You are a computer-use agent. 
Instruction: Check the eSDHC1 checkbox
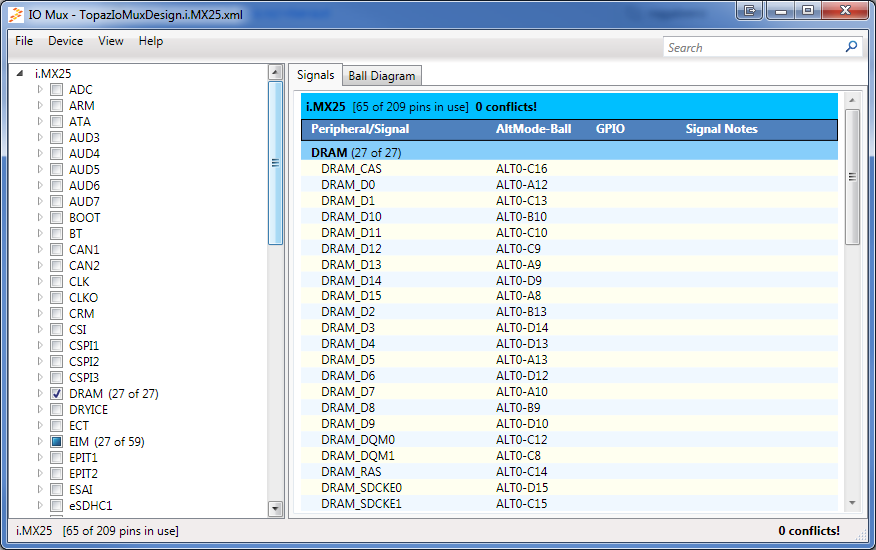pyautogui.click(x=56, y=505)
